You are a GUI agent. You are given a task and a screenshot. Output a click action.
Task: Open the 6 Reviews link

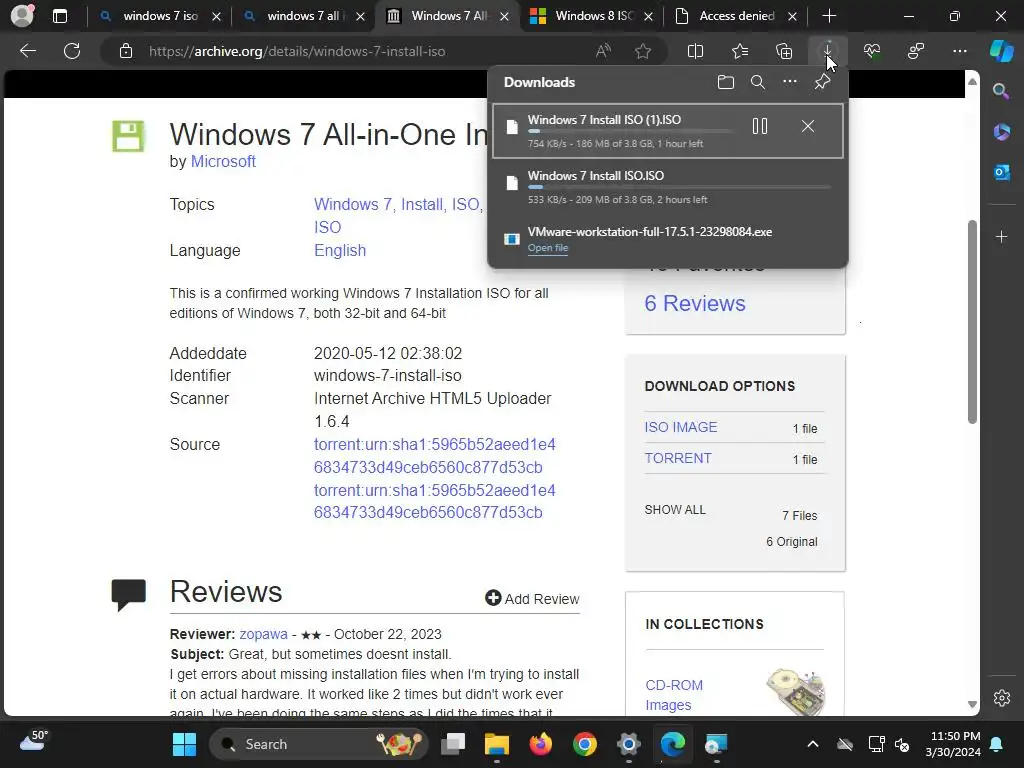[x=695, y=303]
